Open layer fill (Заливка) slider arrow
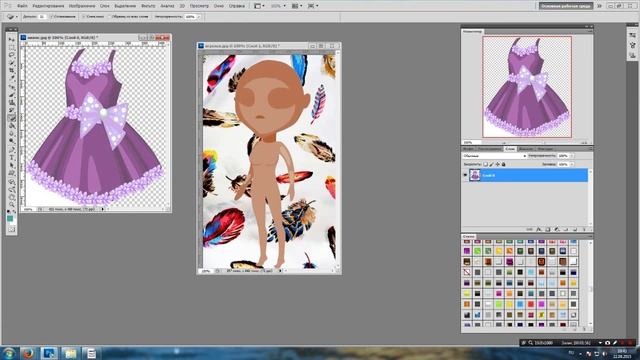This screenshot has height=360, width=640. pyautogui.click(x=572, y=164)
